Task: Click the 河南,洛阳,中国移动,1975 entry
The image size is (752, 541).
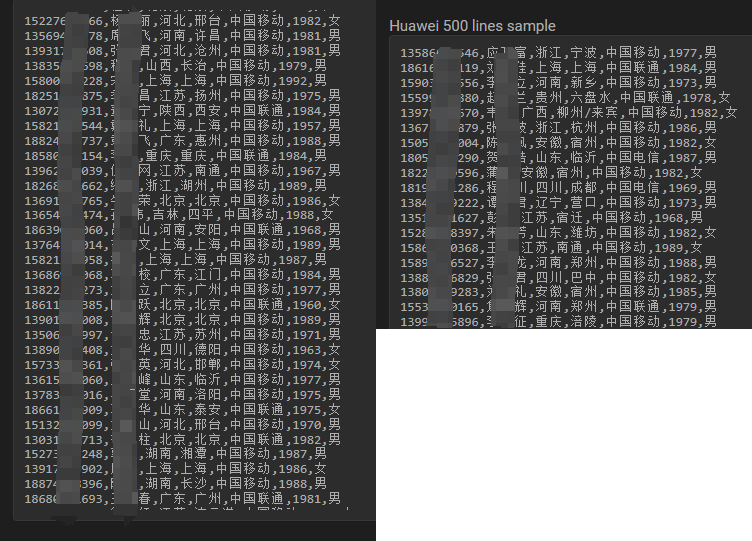Action: (182, 394)
